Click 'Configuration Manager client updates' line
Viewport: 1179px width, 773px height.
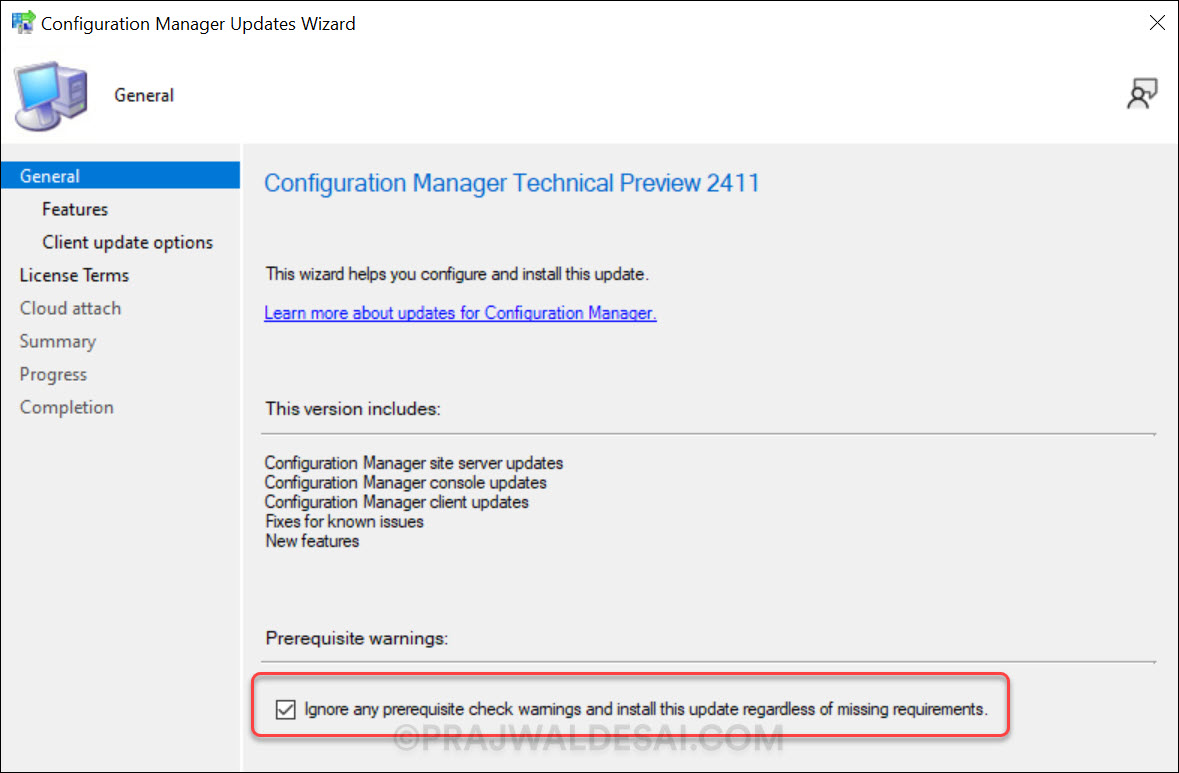click(397, 502)
